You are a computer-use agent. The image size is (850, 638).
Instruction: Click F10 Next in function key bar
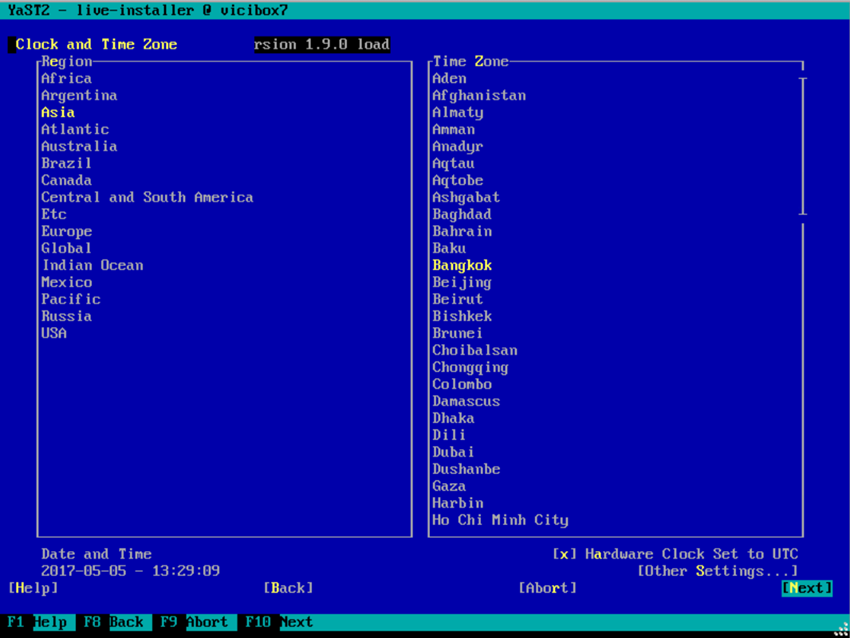pyautogui.click(x=277, y=622)
